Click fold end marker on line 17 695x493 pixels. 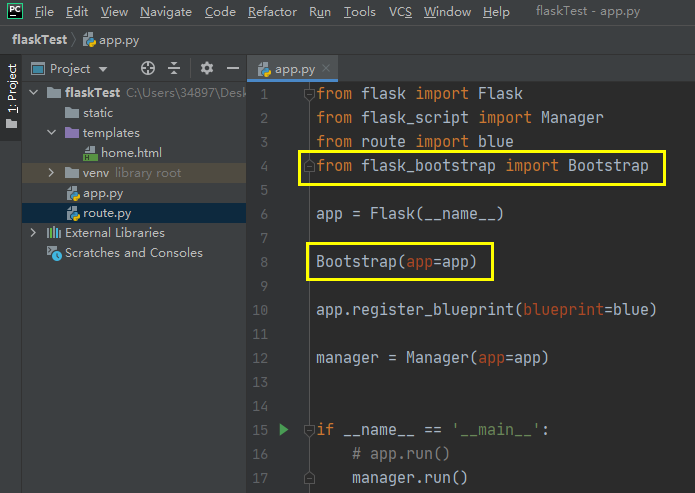click(x=309, y=478)
